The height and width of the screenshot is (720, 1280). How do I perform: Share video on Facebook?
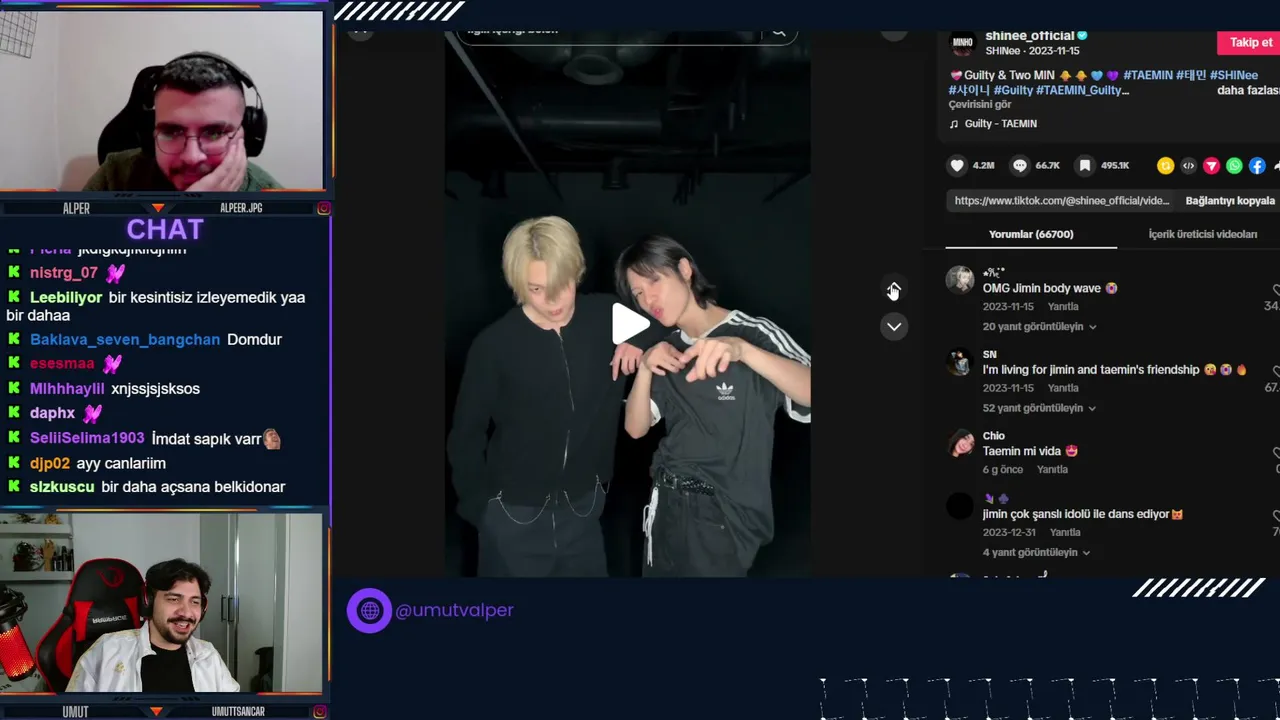[1257, 166]
